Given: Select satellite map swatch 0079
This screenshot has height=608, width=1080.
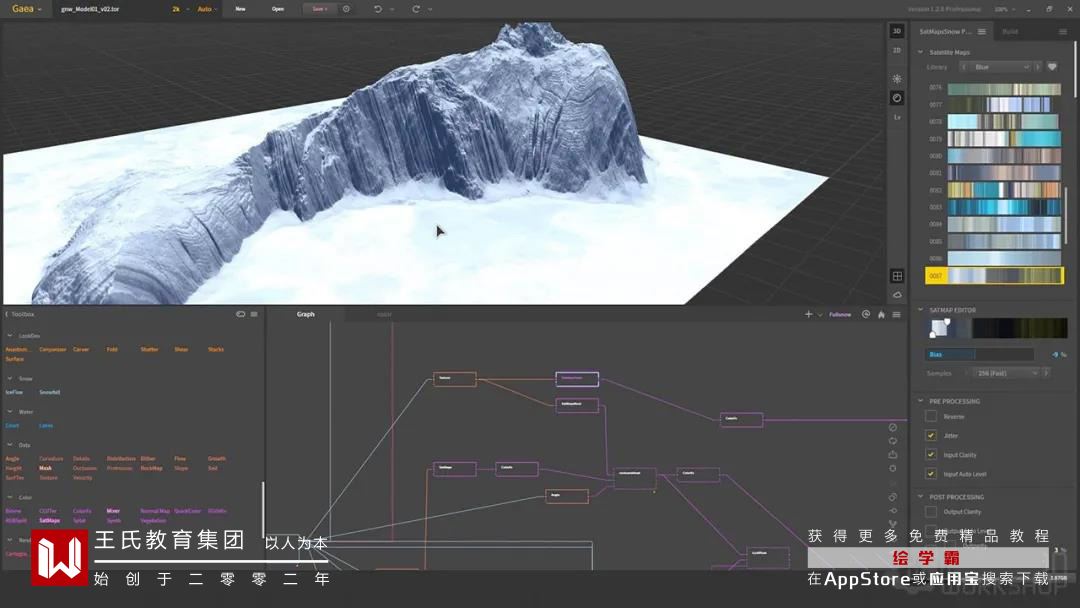Looking at the screenshot, I should 1004,138.
